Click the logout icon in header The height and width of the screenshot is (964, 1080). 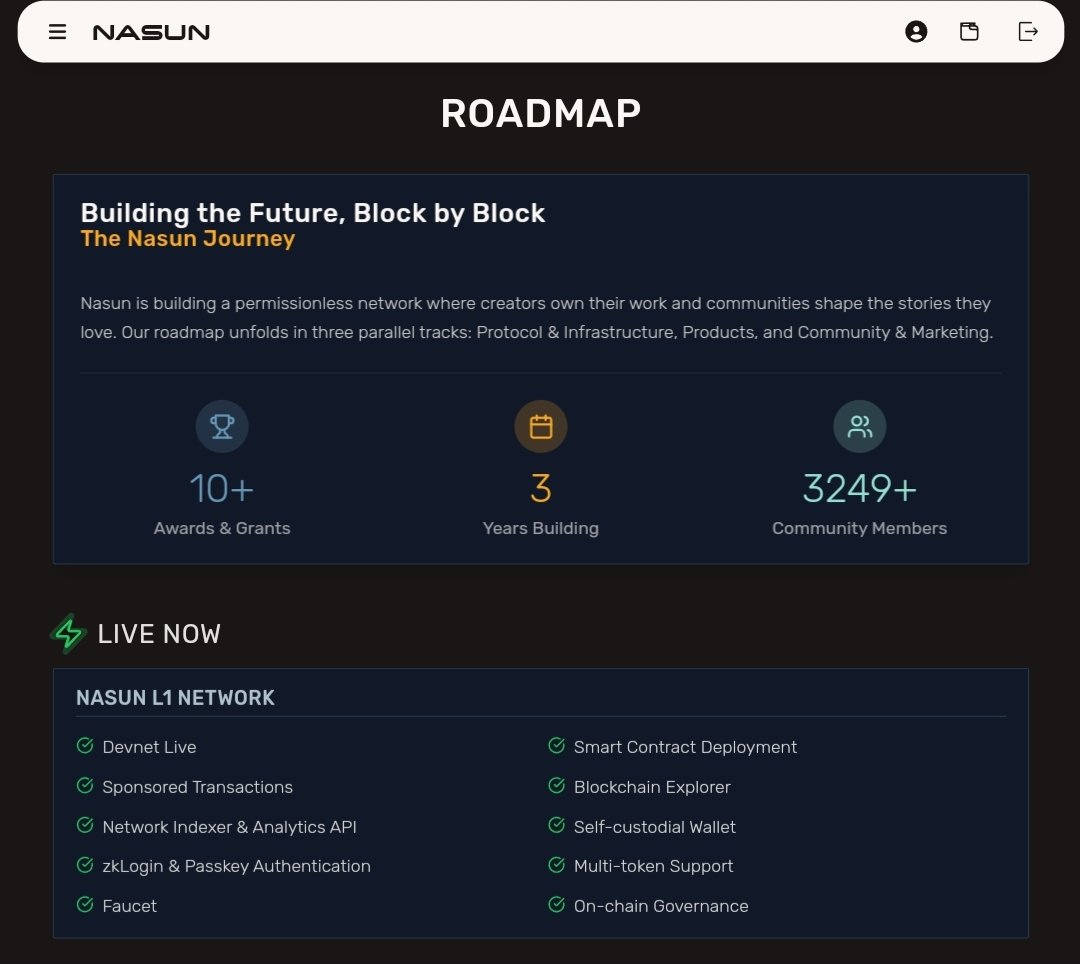tap(1028, 32)
